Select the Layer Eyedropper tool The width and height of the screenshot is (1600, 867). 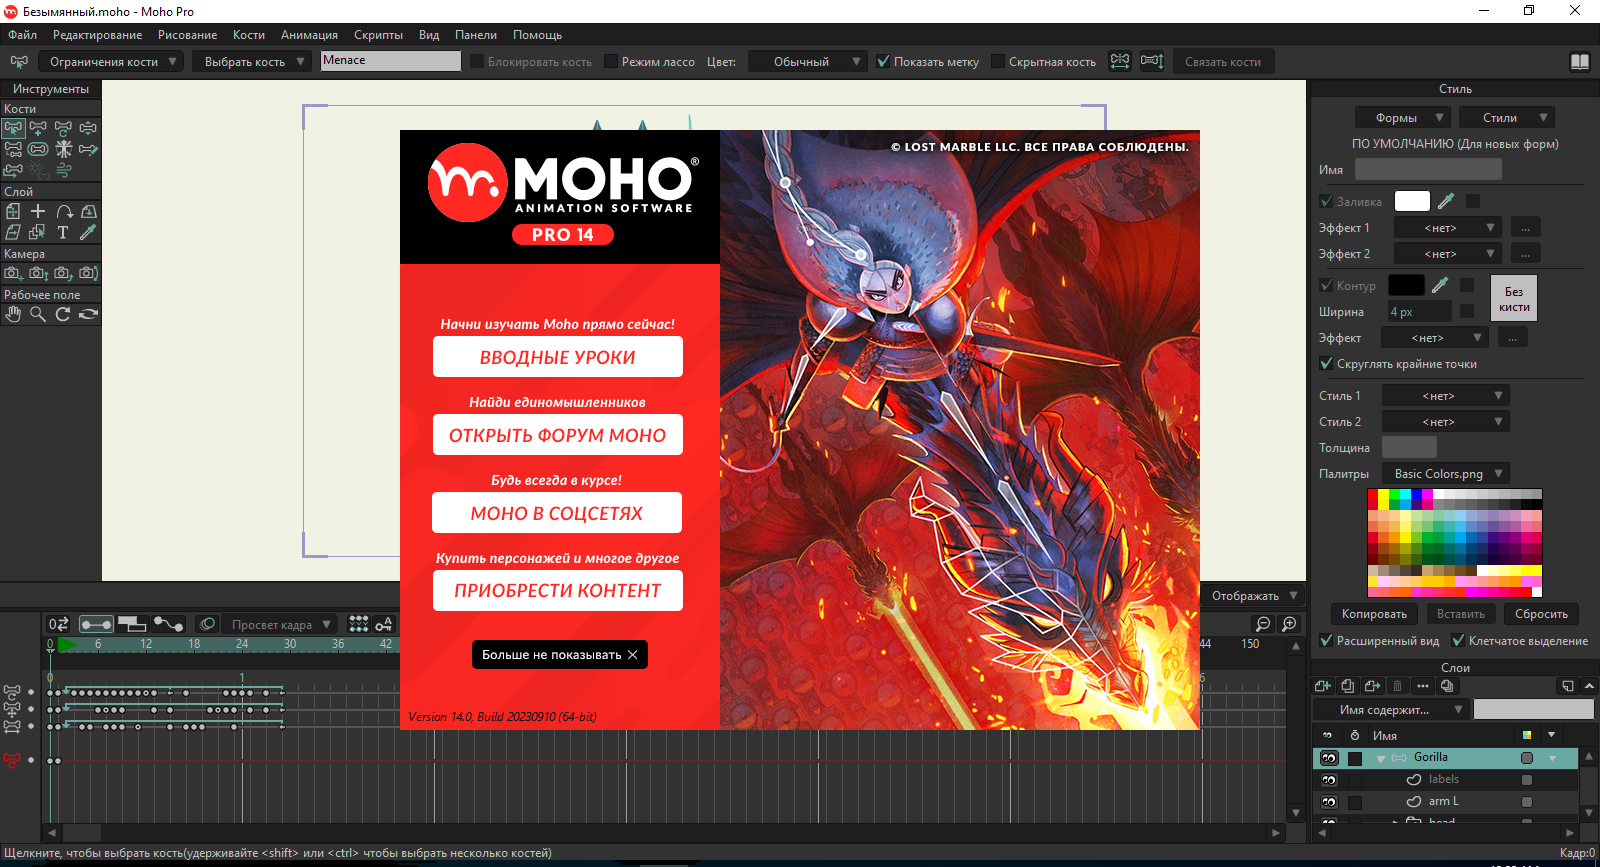pyautogui.click(x=88, y=232)
